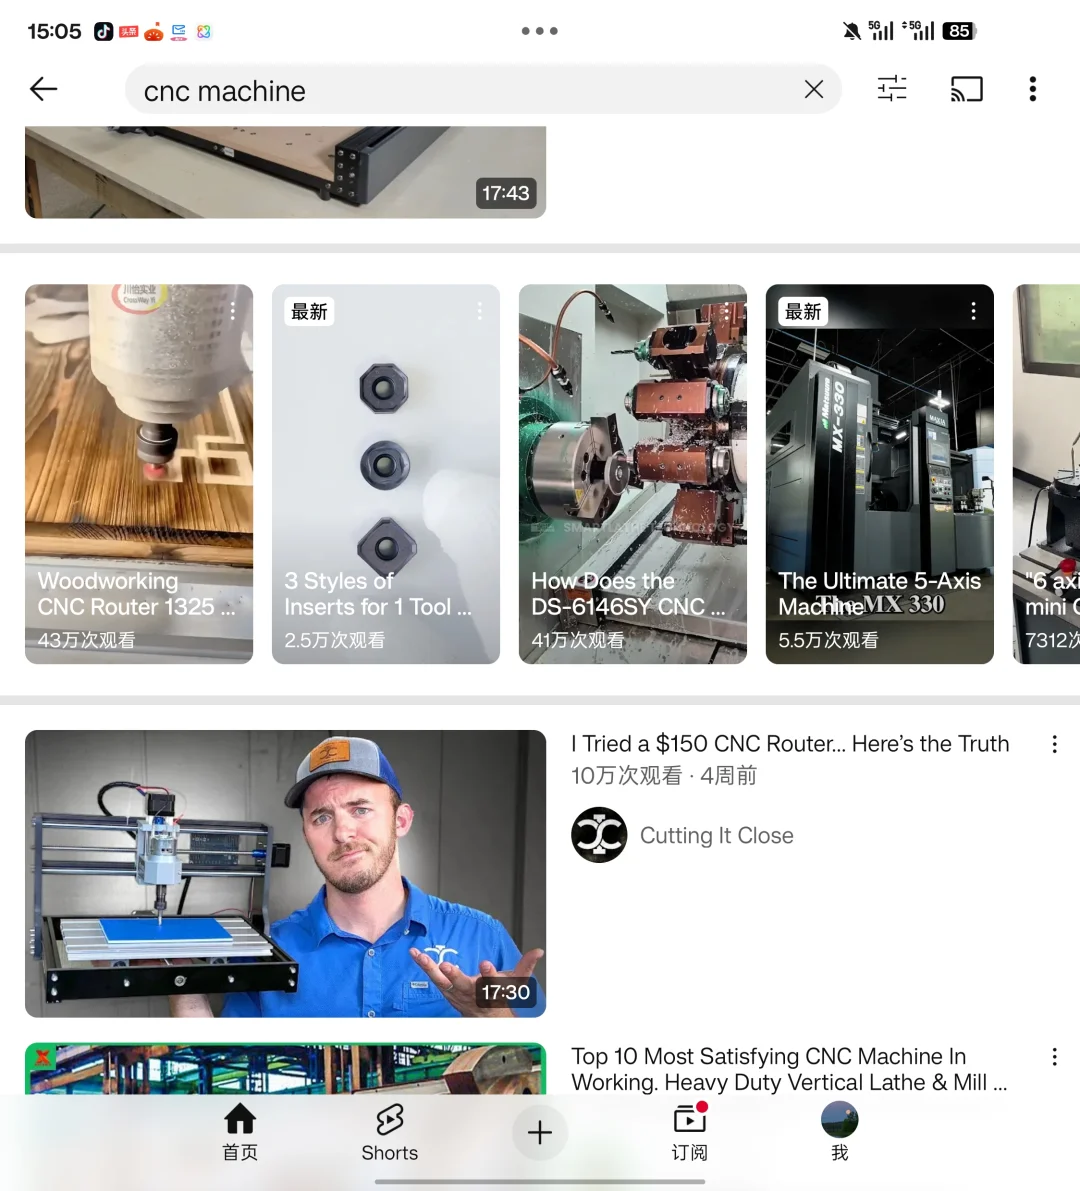The image size is (1080, 1191).
Task: Tap the plus create button
Action: pos(540,1133)
